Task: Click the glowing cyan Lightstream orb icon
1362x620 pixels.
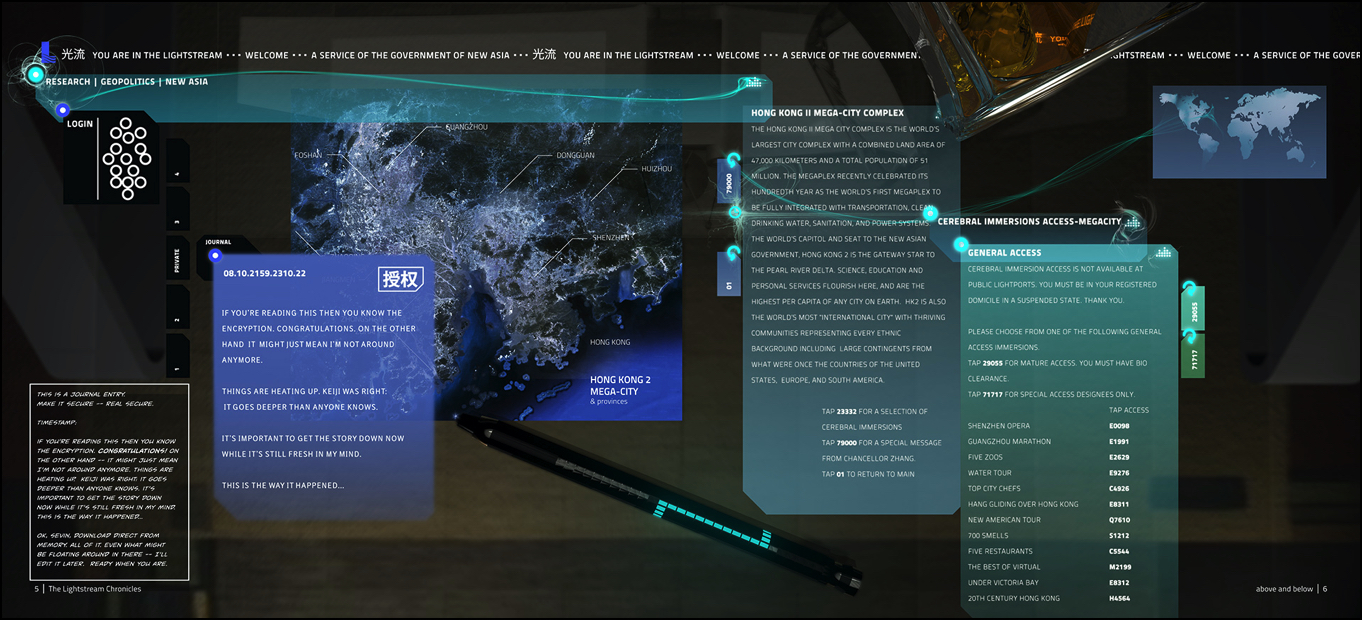Action: (36, 75)
